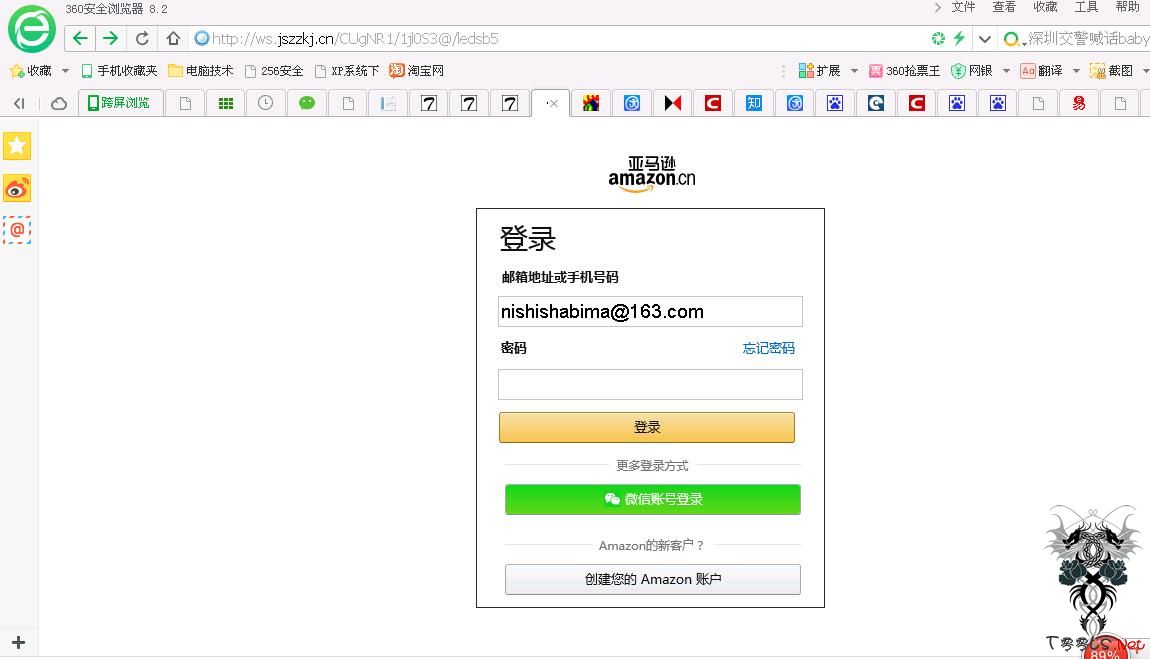Go to the browser home page icon
This screenshot has width=1150, height=659.
[x=173, y=38]
